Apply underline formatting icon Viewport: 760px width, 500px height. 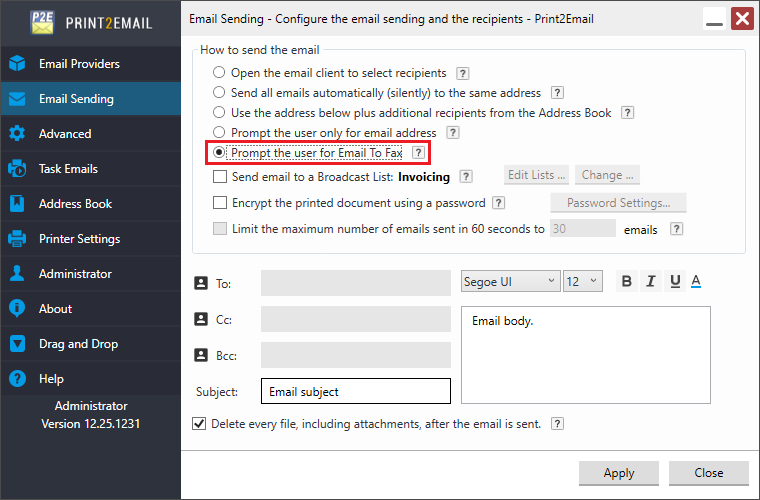(675, 281)
